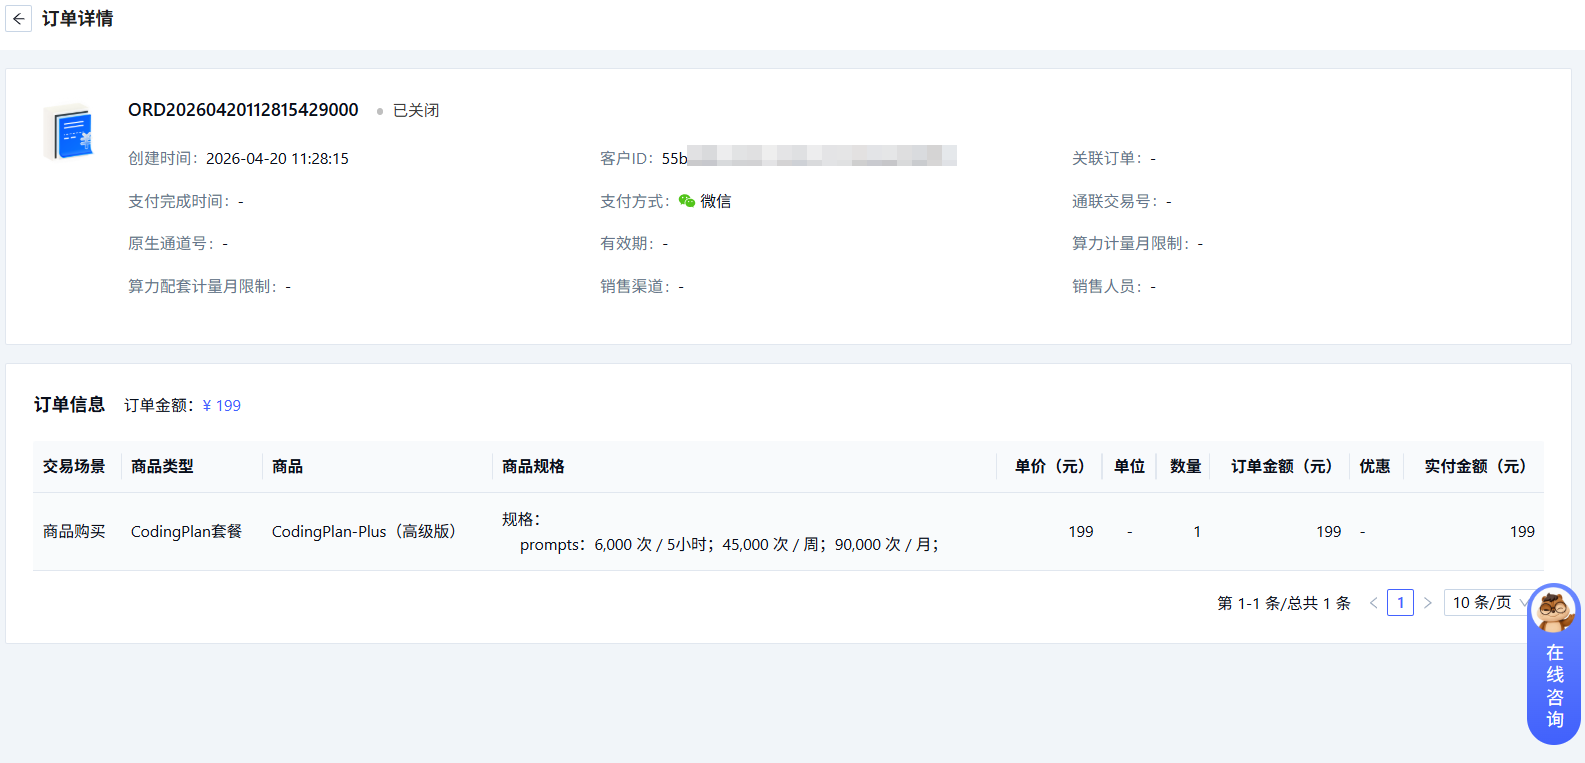
Task: Click the 第 1-1 条/总共 1 条 pagination summary
Action: tap(1284, 603)
